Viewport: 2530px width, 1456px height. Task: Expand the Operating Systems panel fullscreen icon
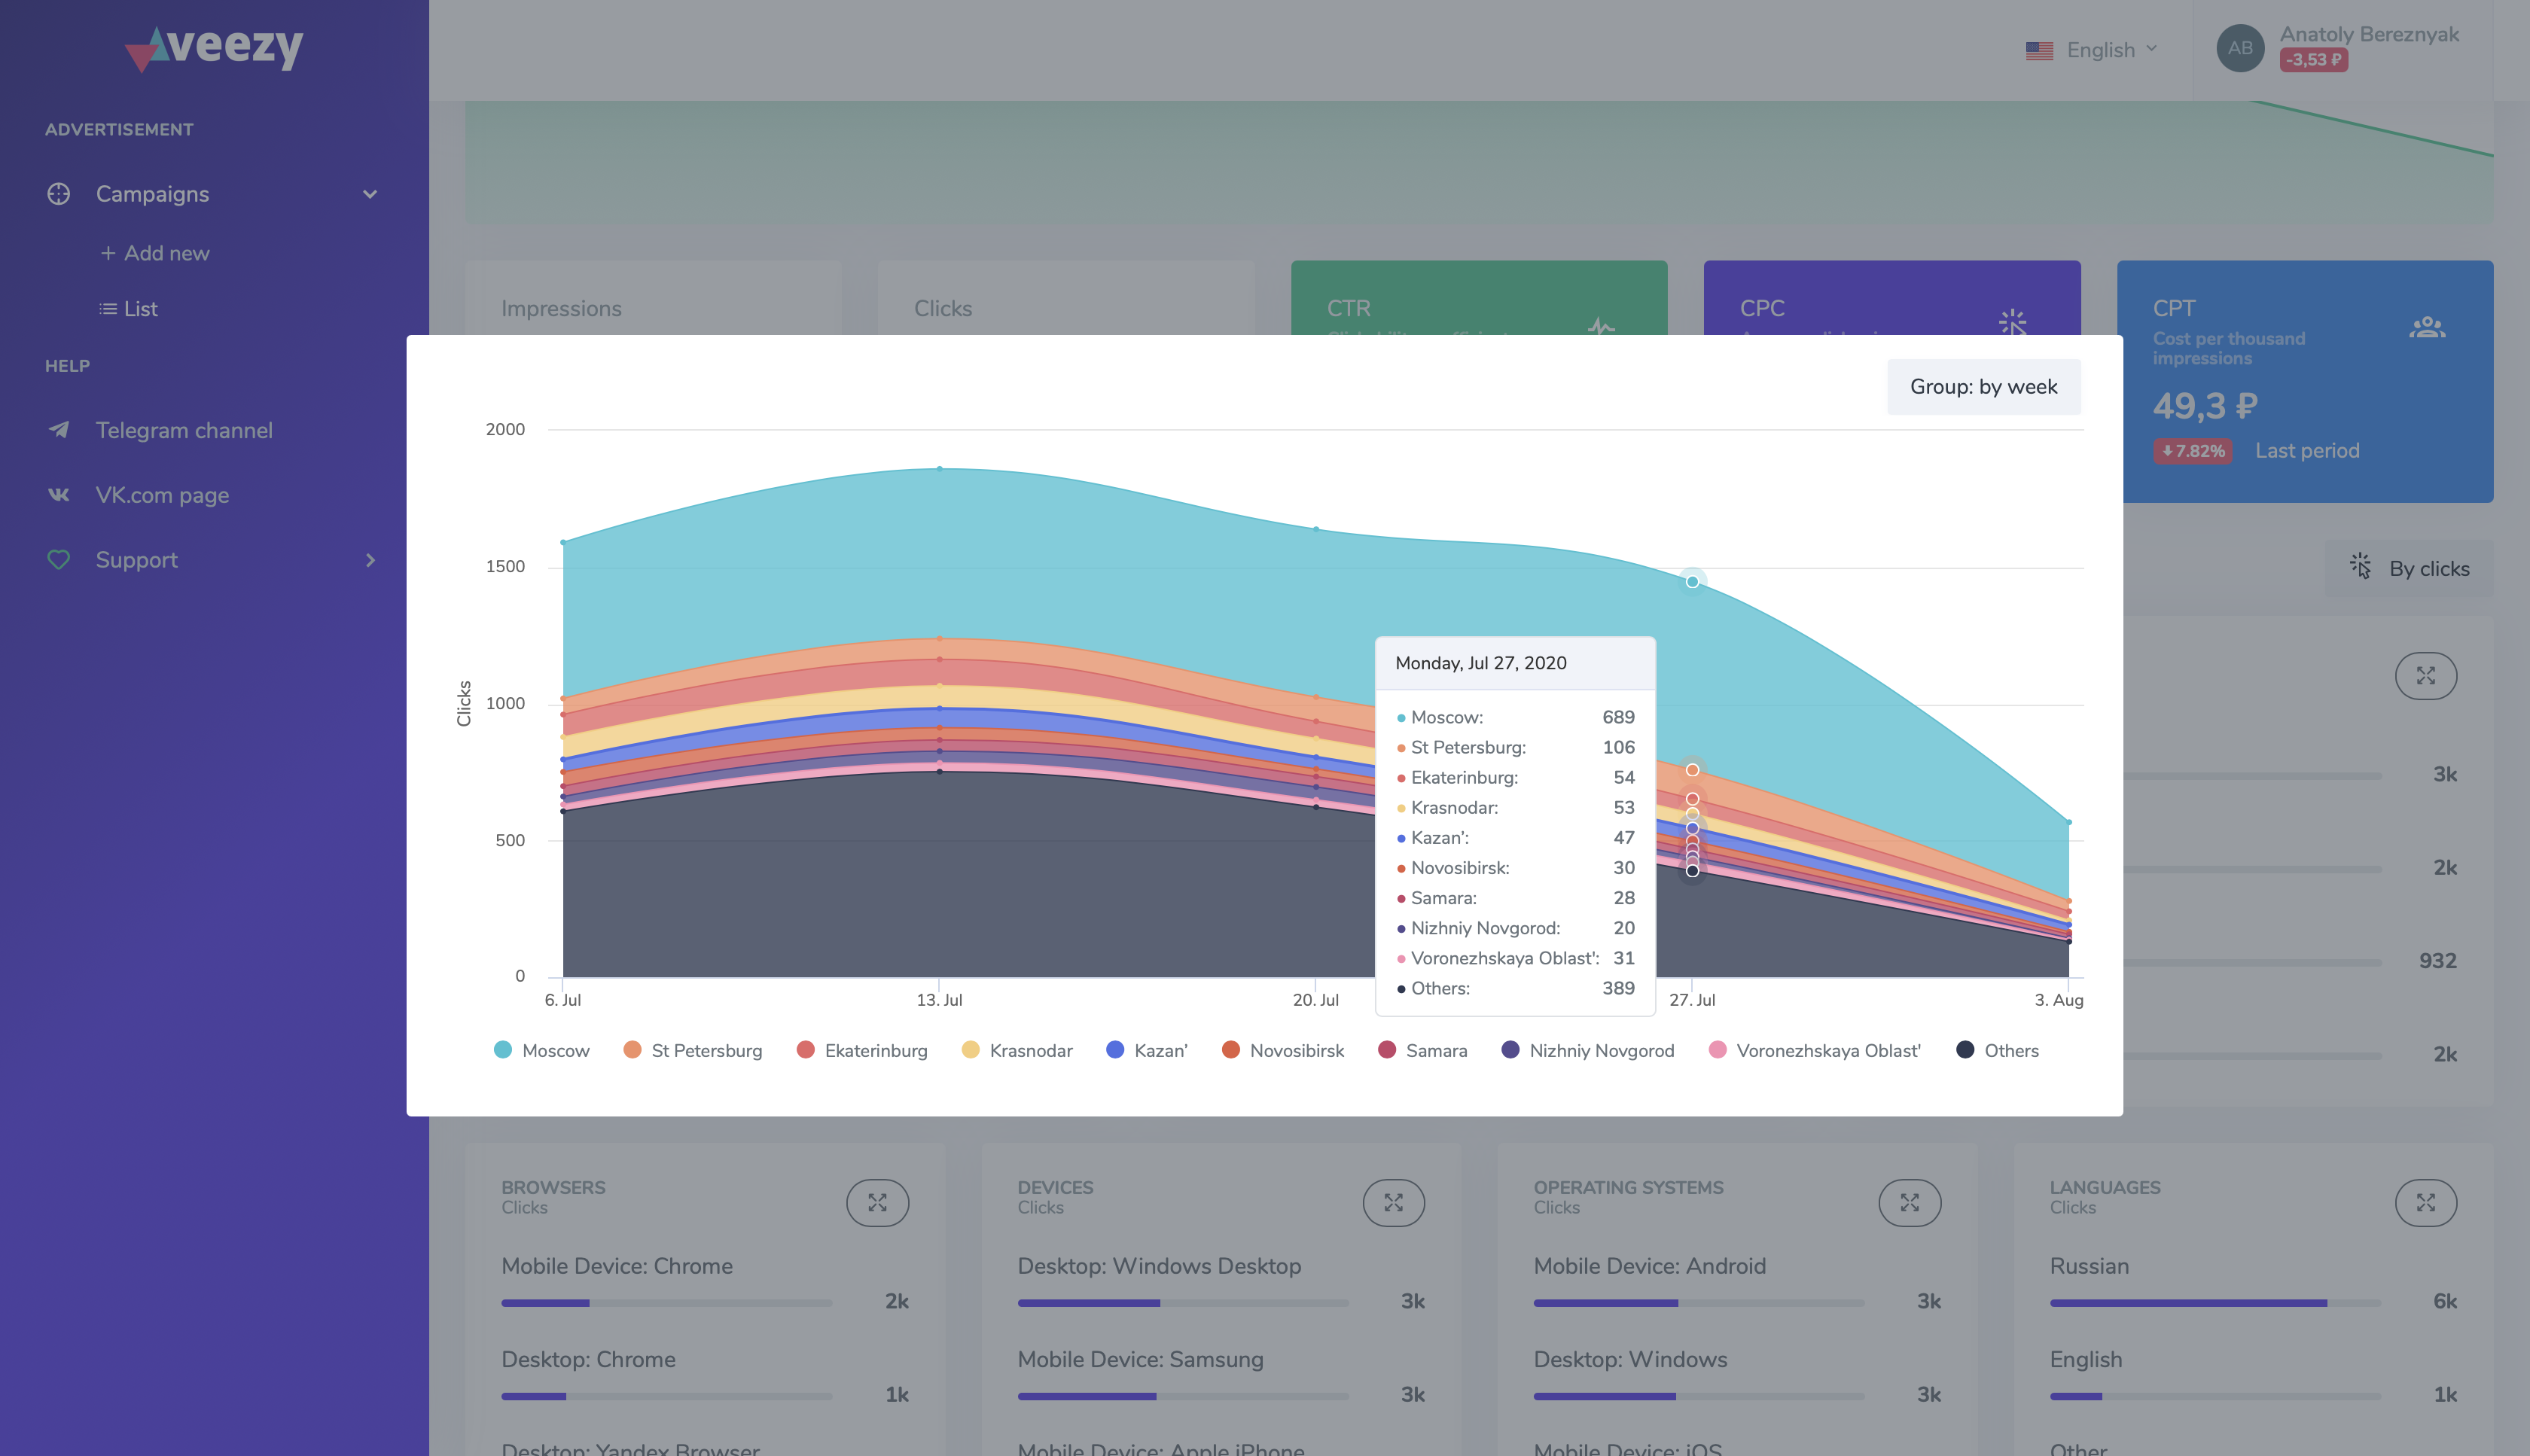[1909, 1202]
